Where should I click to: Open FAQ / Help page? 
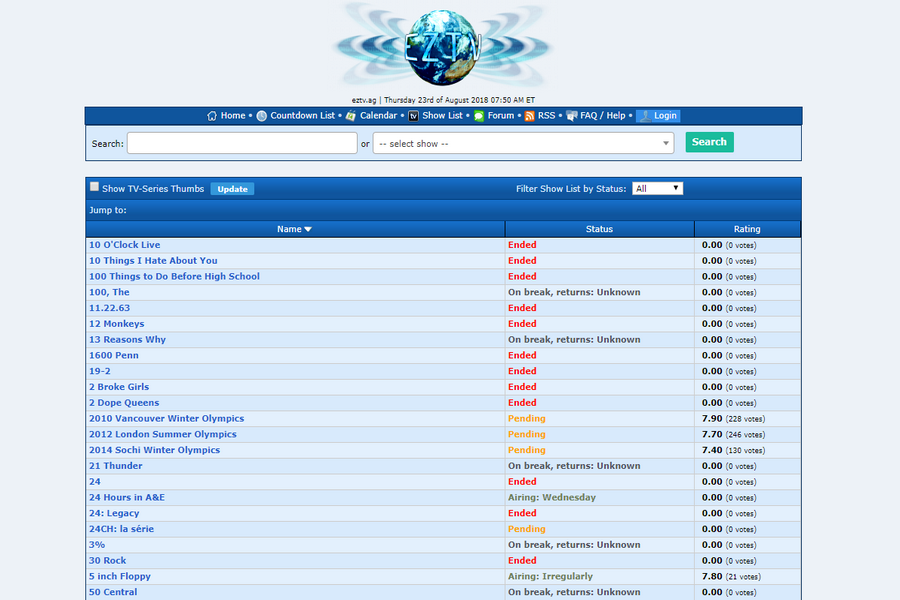603,115
